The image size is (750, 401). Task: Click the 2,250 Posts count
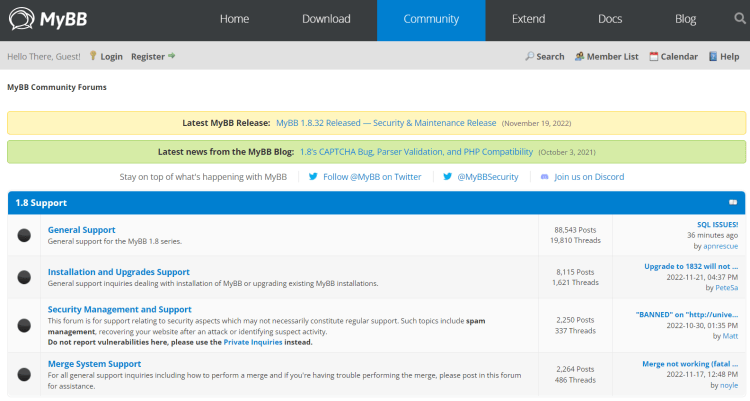coord(575,320)
